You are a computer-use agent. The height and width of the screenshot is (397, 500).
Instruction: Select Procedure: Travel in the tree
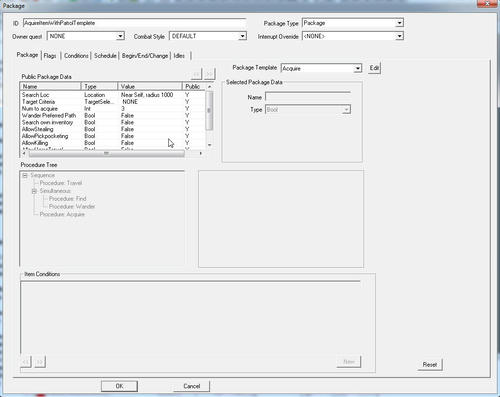[x=61, y=183]
